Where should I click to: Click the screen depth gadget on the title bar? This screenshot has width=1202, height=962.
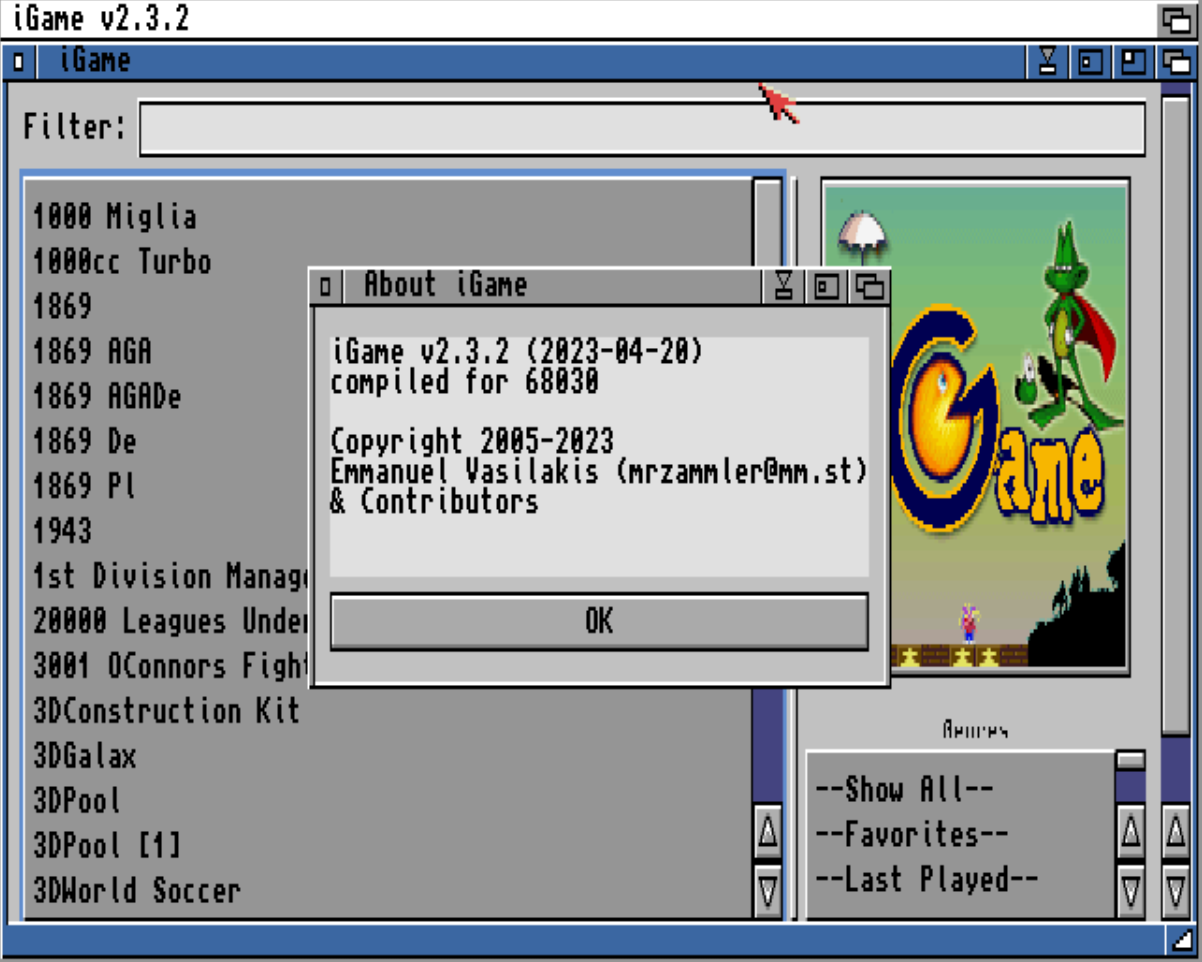pyautogui.click(x=1176, y=20)
